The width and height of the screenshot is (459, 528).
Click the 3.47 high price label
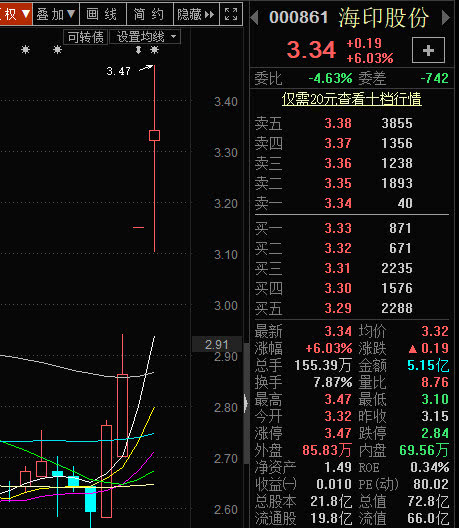point(118,71)
